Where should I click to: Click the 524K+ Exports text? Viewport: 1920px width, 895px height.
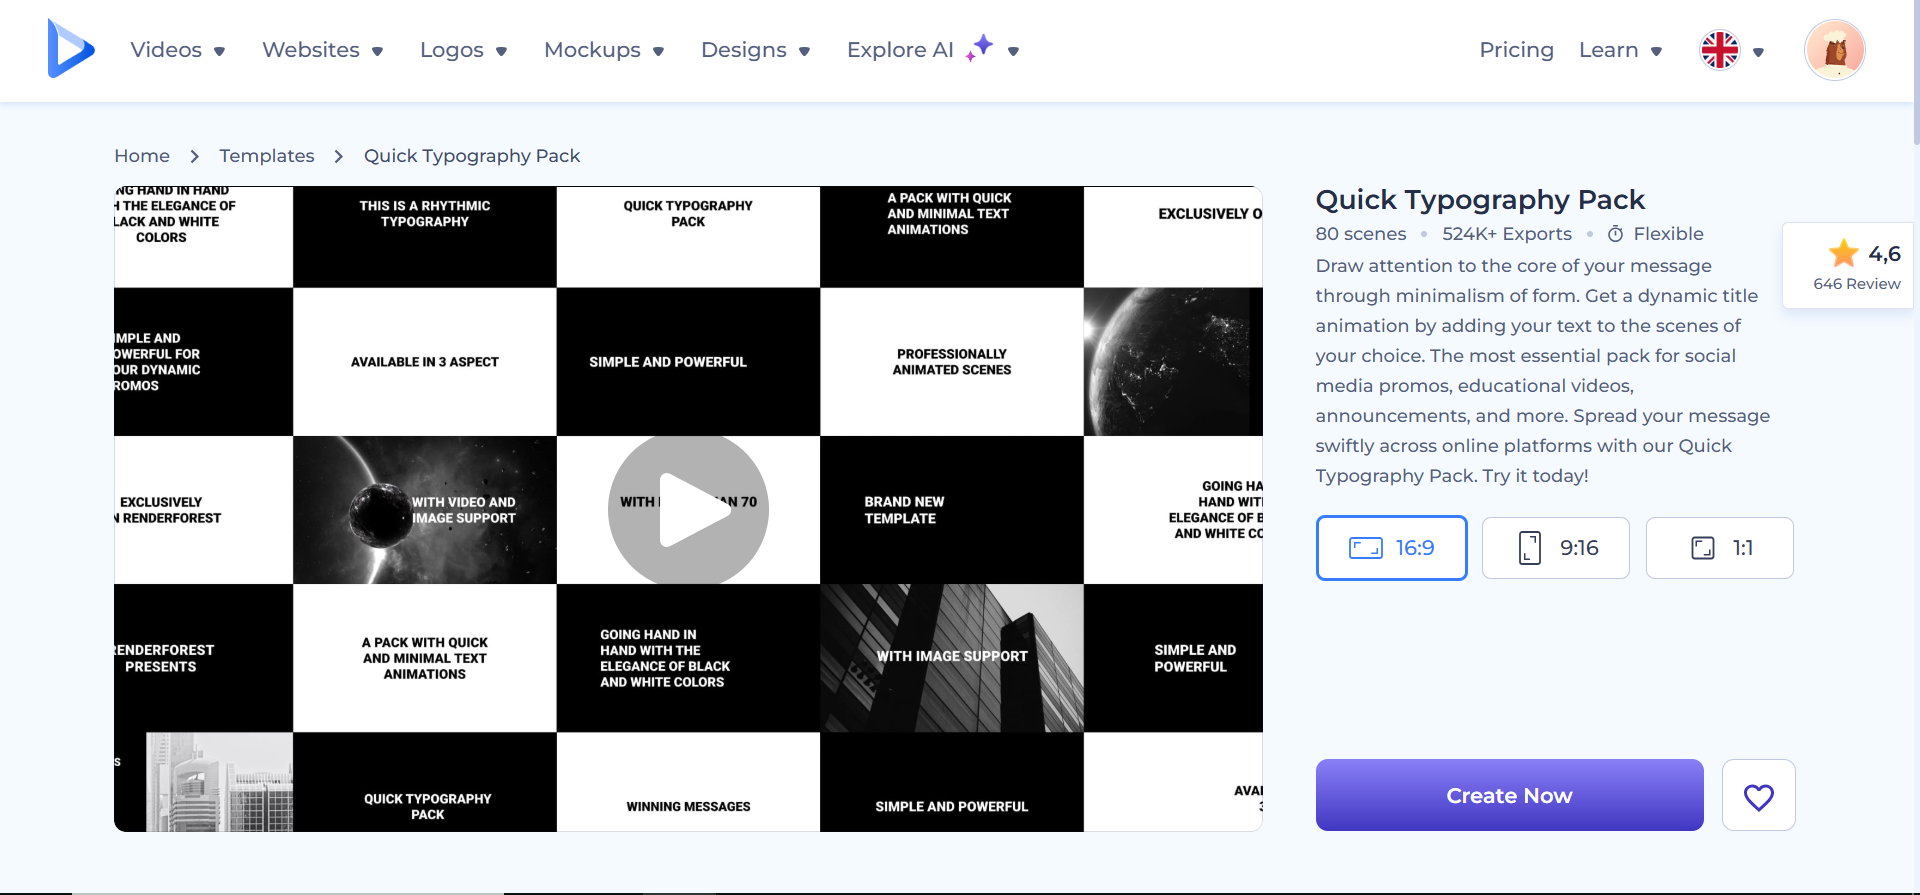(x=1506, y=234)
